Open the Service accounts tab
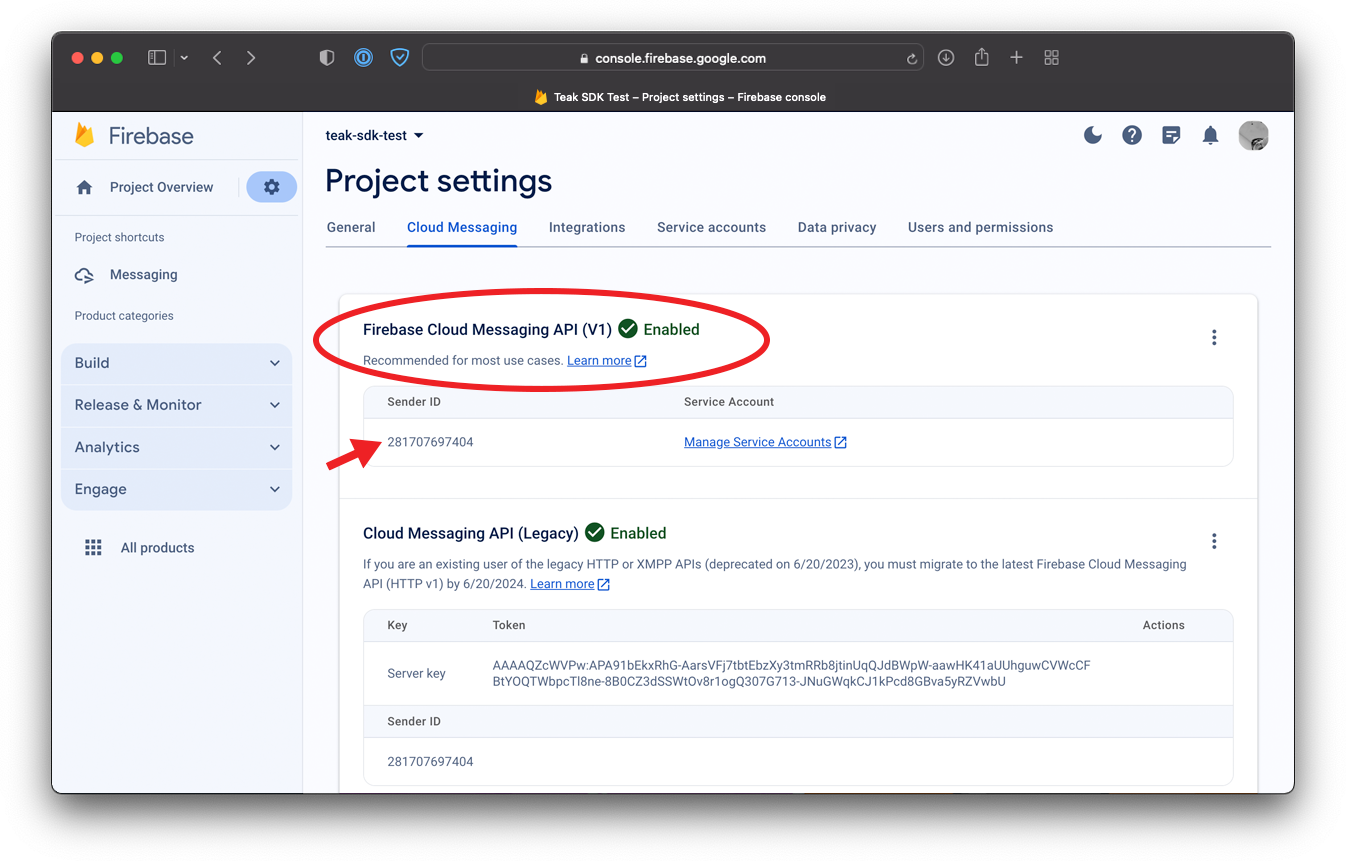The width and height of the screenshot is (1346, 861). 711,227
